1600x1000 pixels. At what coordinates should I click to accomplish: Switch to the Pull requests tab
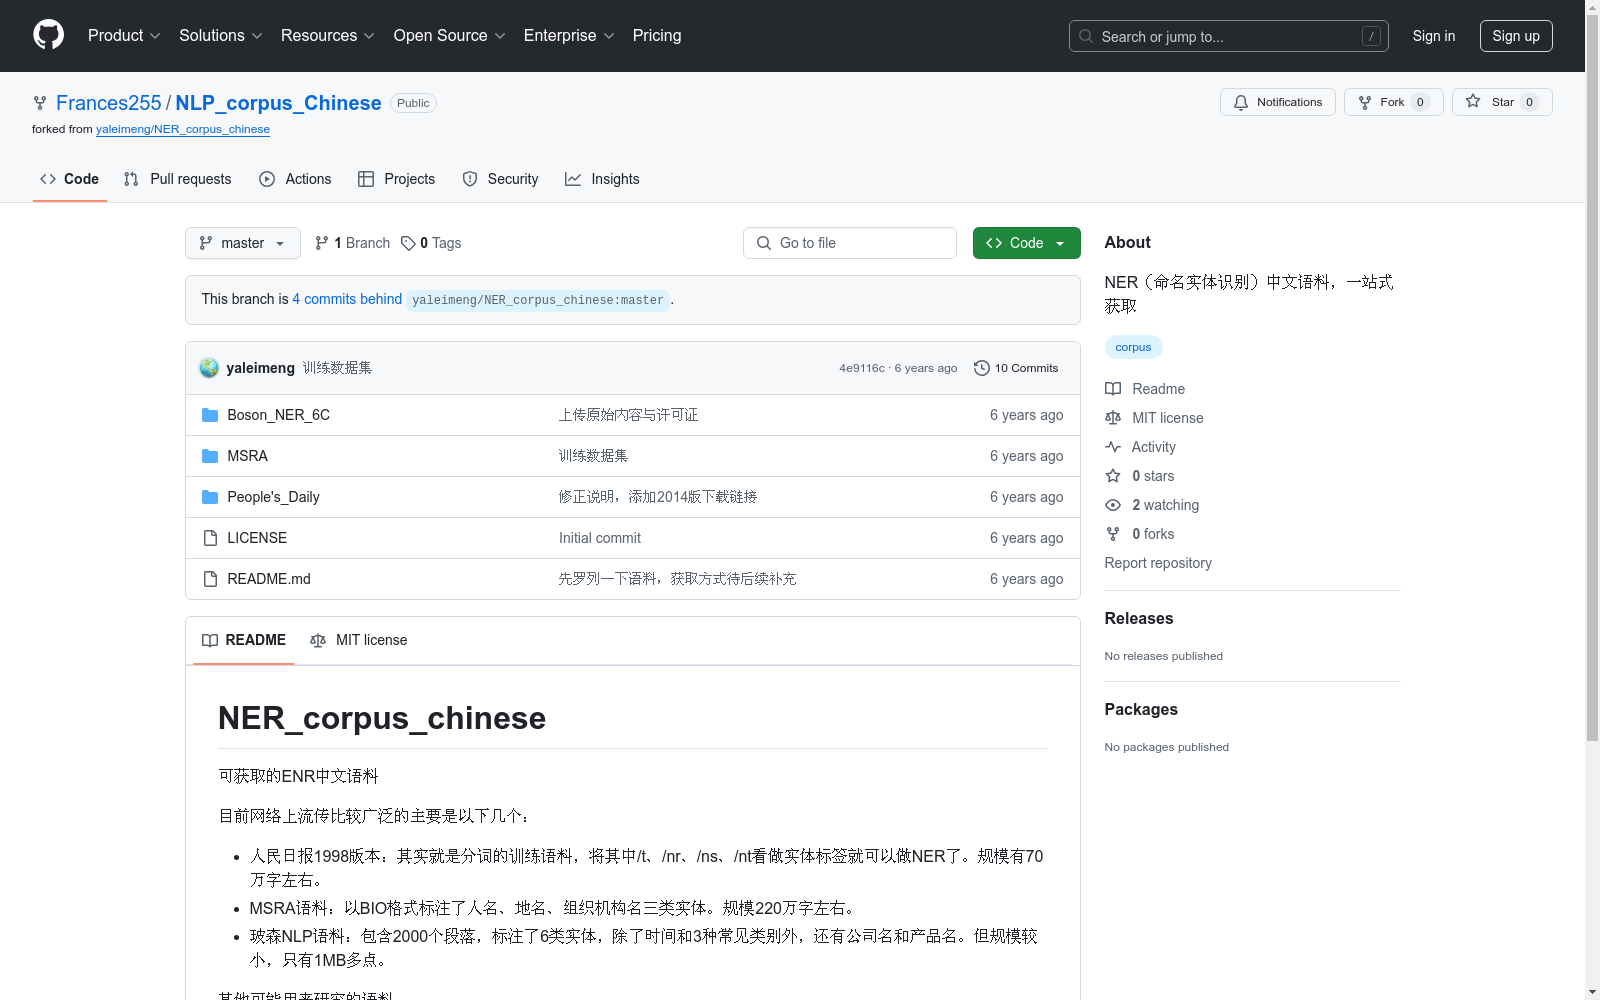pos(177,179)
